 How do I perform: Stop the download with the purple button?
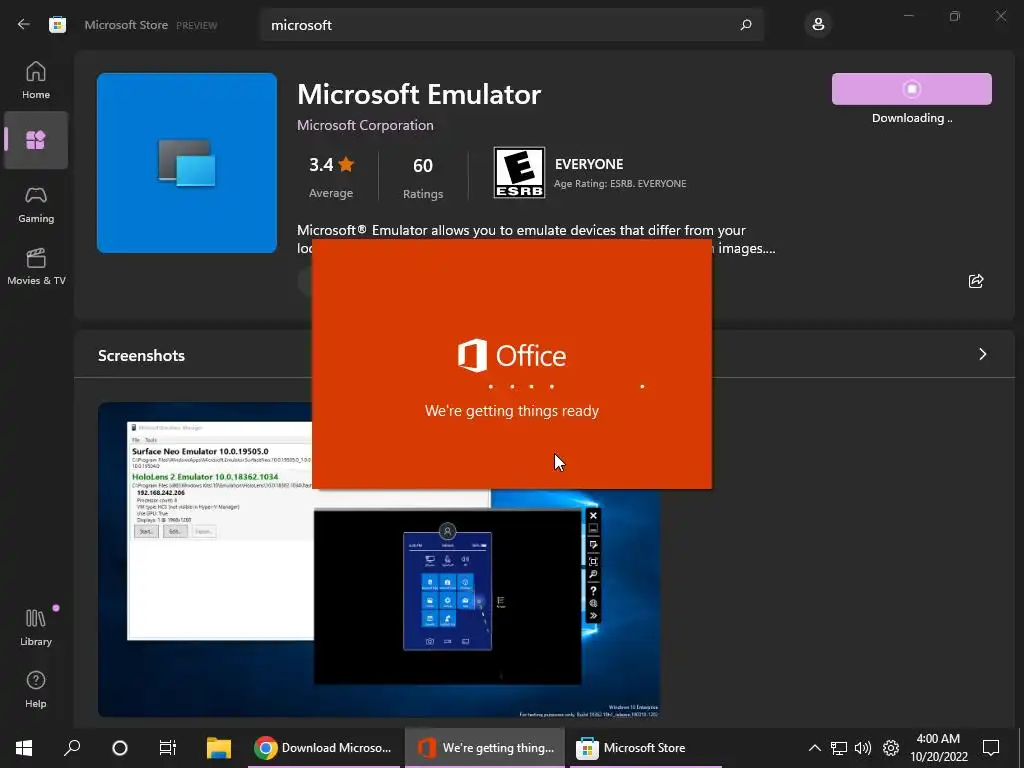pos(912,89)
